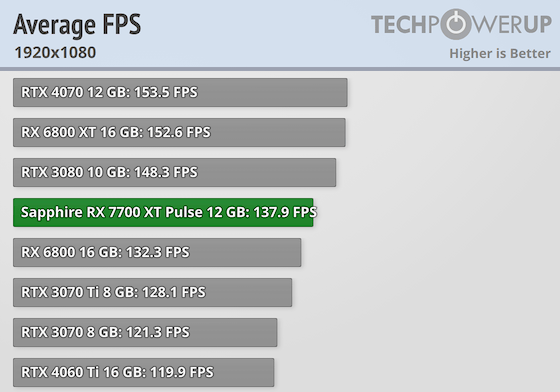The height and width of the screenshot is (392, 560).
Task: Select the RX 6800 16 GB bar
Action: click(157, 252)
